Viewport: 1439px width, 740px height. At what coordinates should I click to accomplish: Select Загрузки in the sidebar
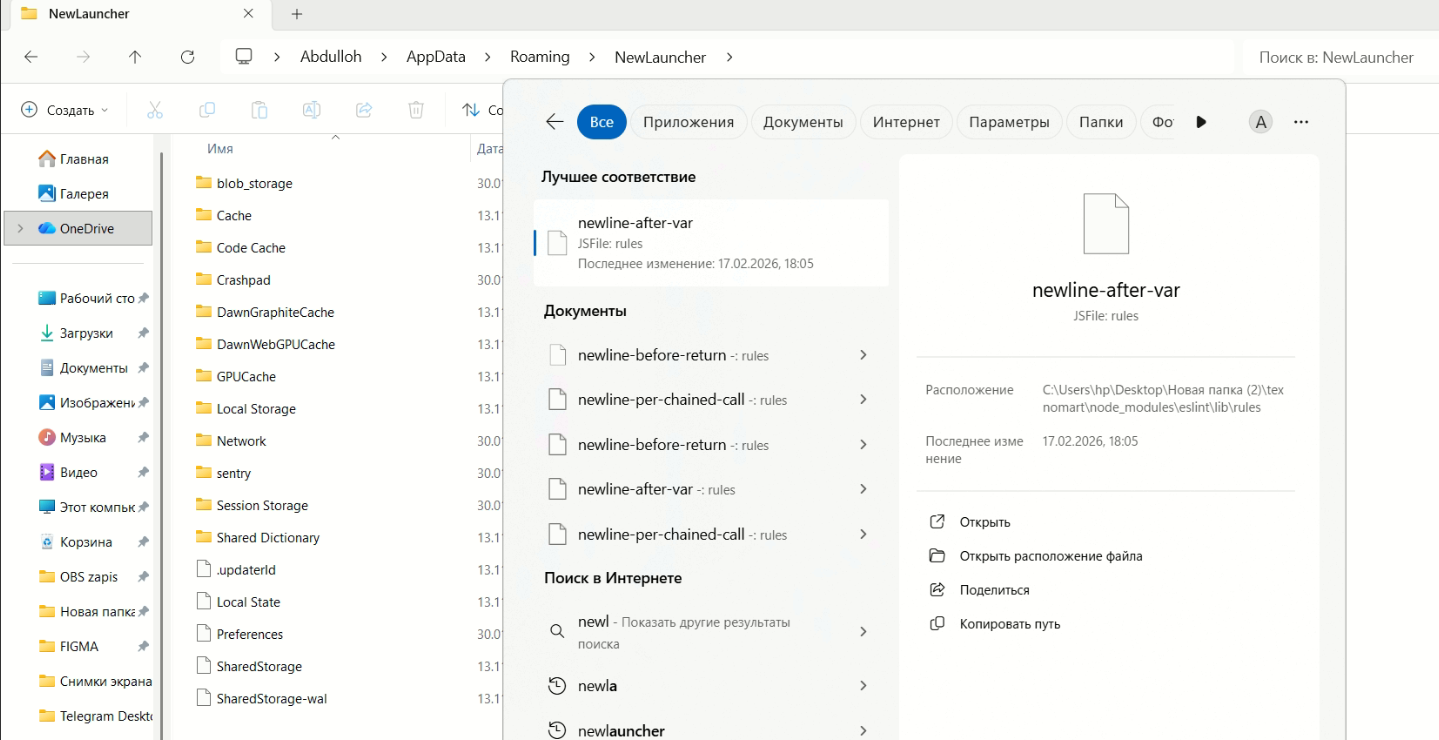point(86,333)
